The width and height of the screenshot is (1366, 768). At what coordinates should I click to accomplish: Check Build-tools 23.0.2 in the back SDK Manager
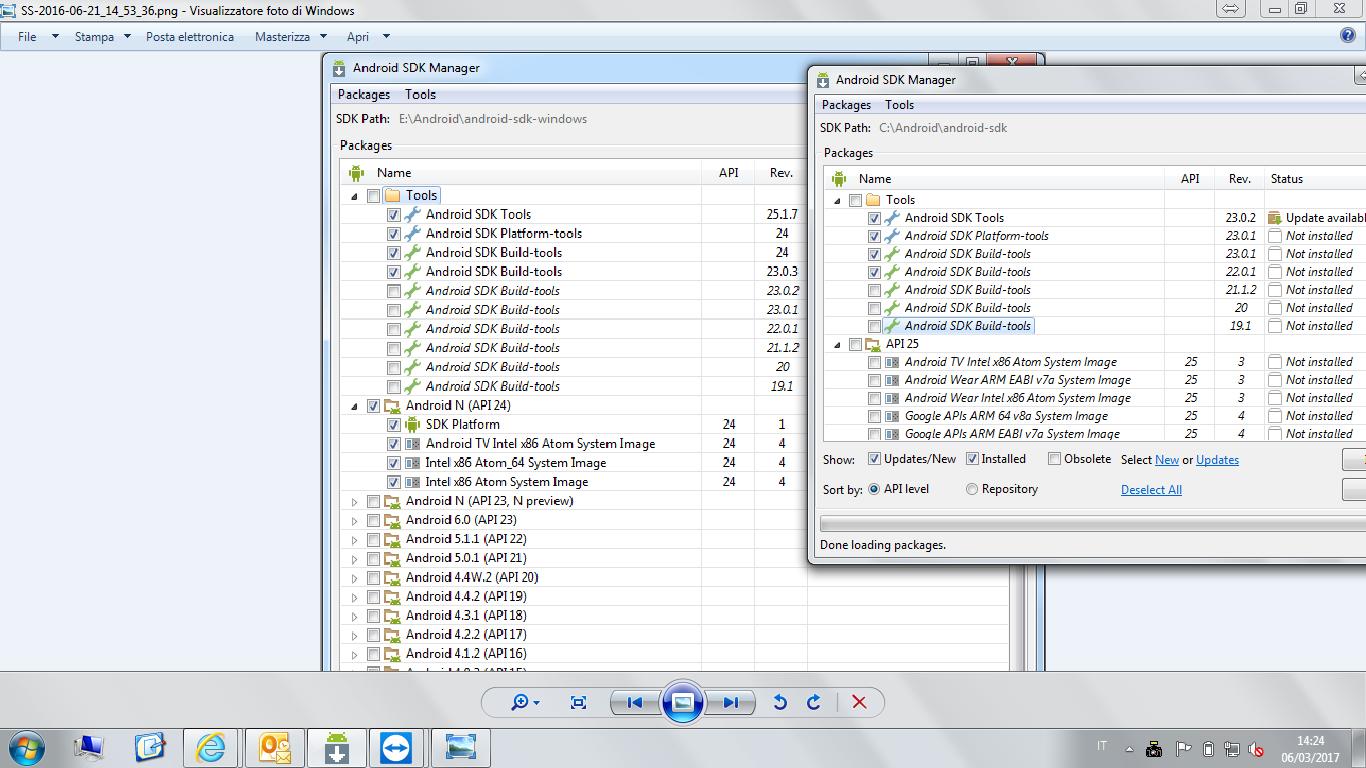(393, 291)
